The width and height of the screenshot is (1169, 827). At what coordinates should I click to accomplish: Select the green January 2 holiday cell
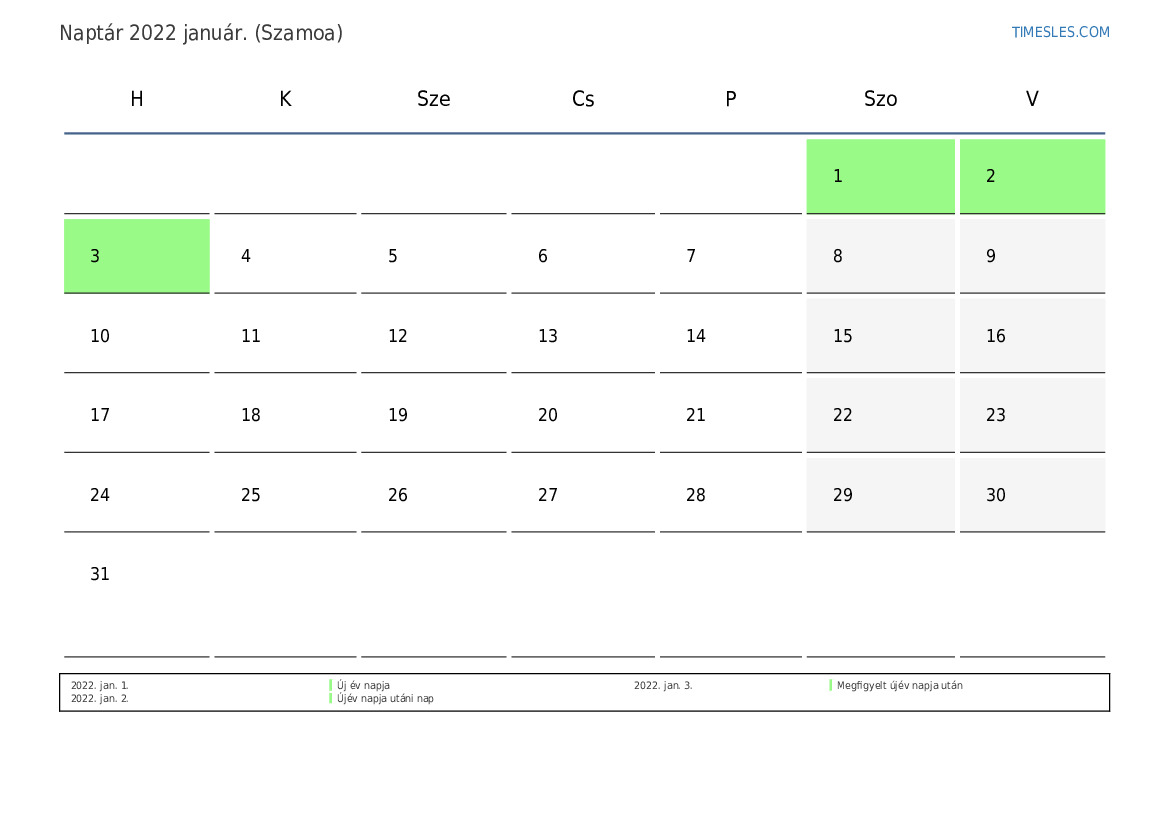pos(1032,176)
